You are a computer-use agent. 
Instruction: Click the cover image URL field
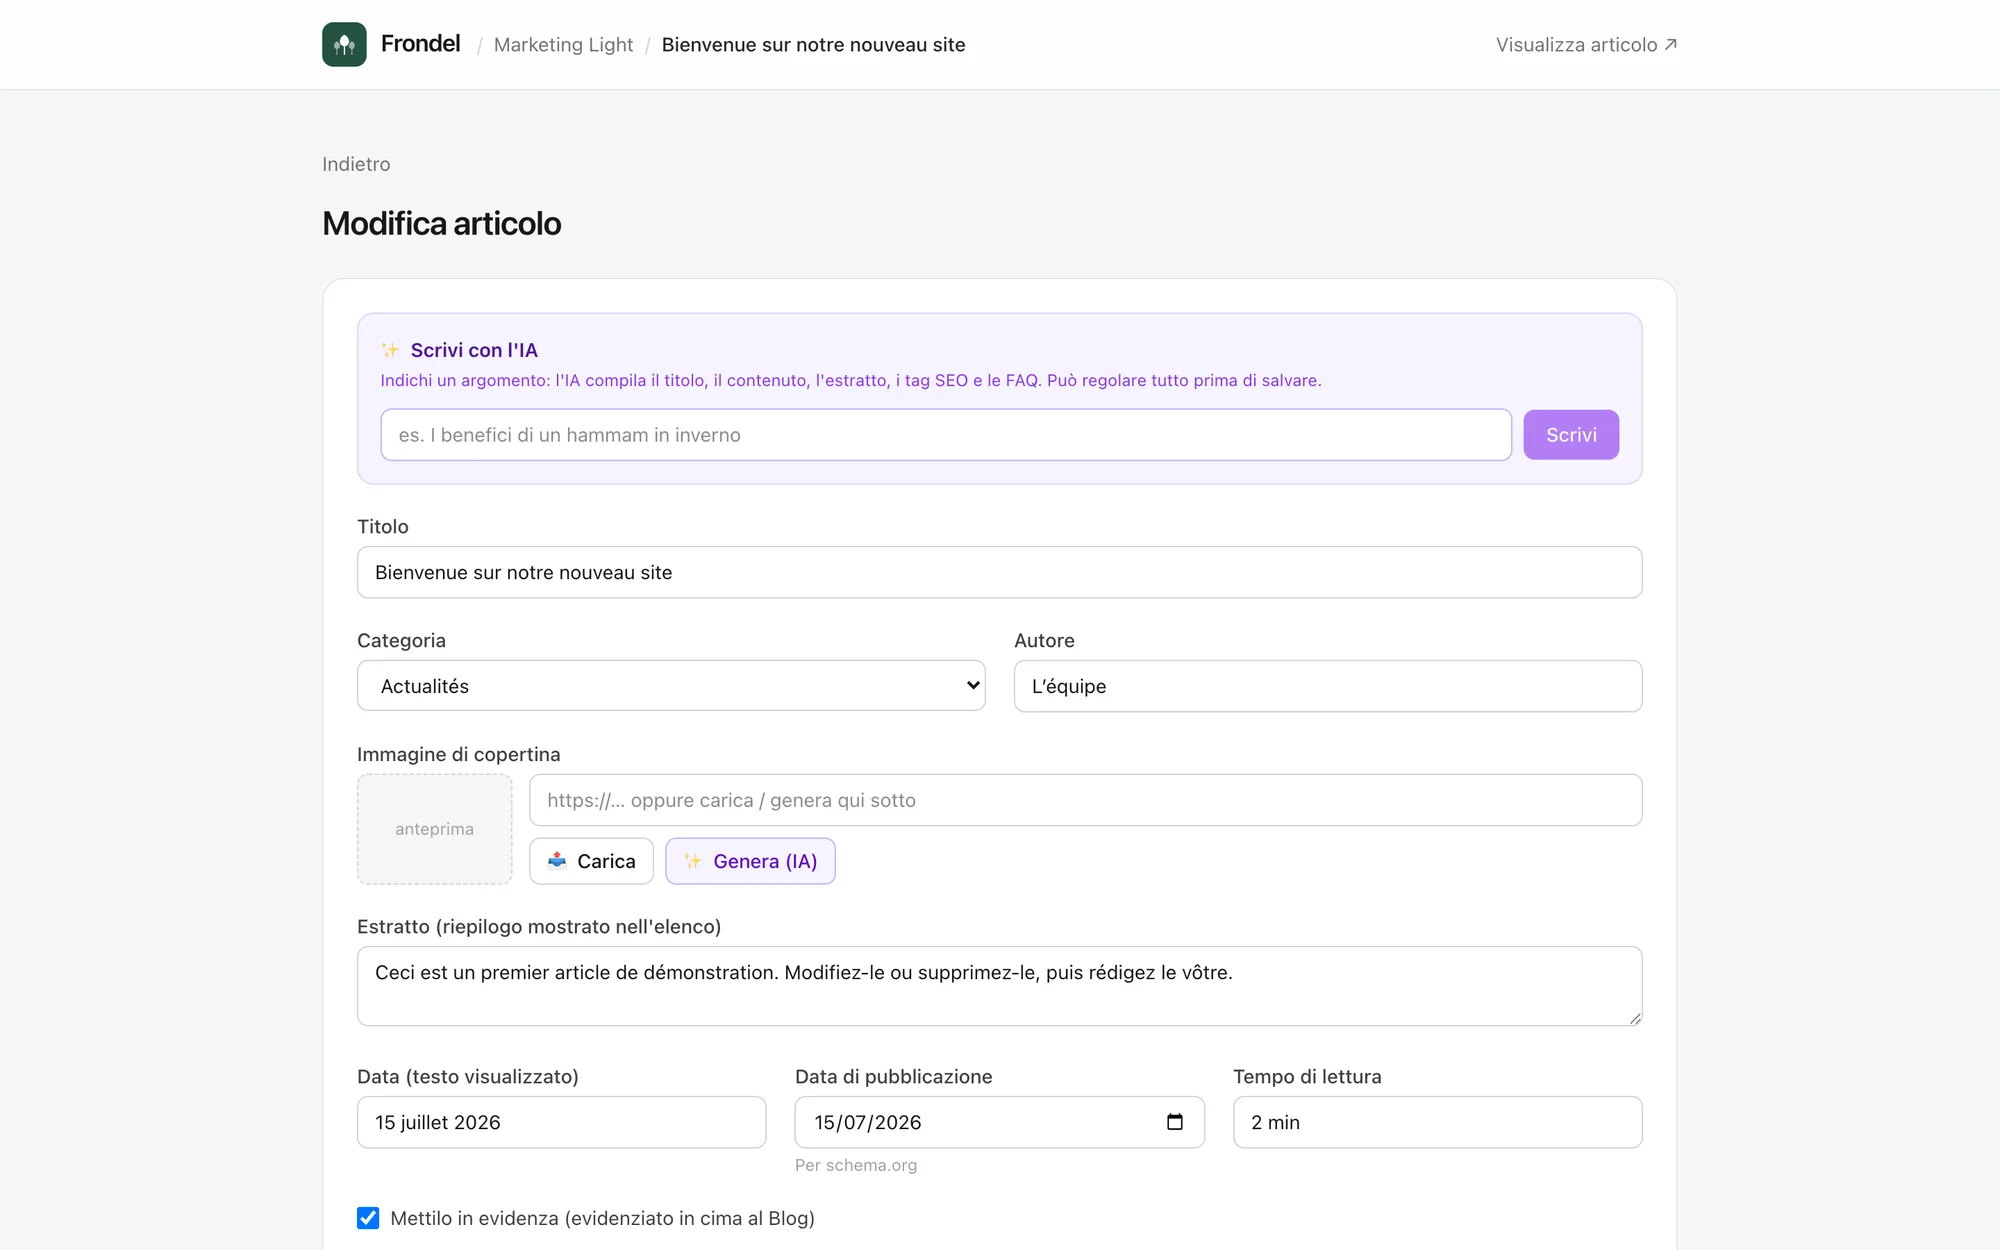[x=1086, y=800]
